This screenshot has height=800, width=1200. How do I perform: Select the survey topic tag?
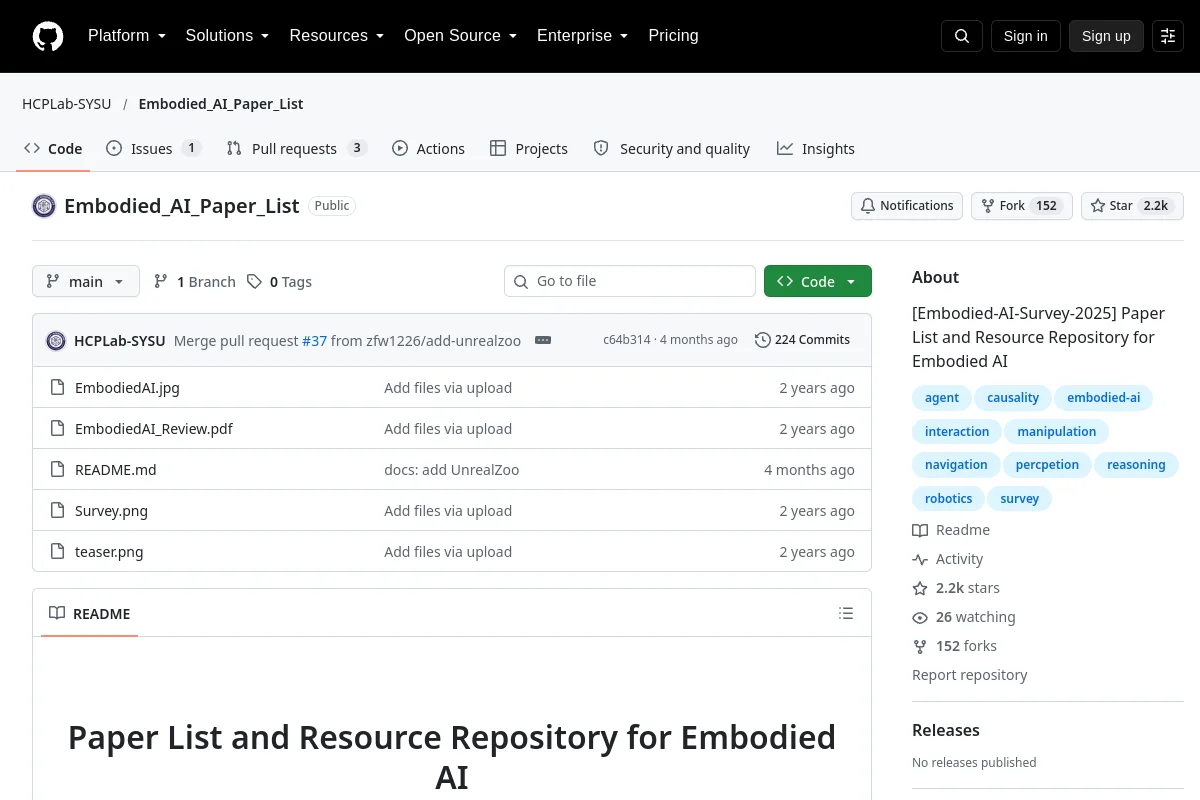(x=1020, y=499)
